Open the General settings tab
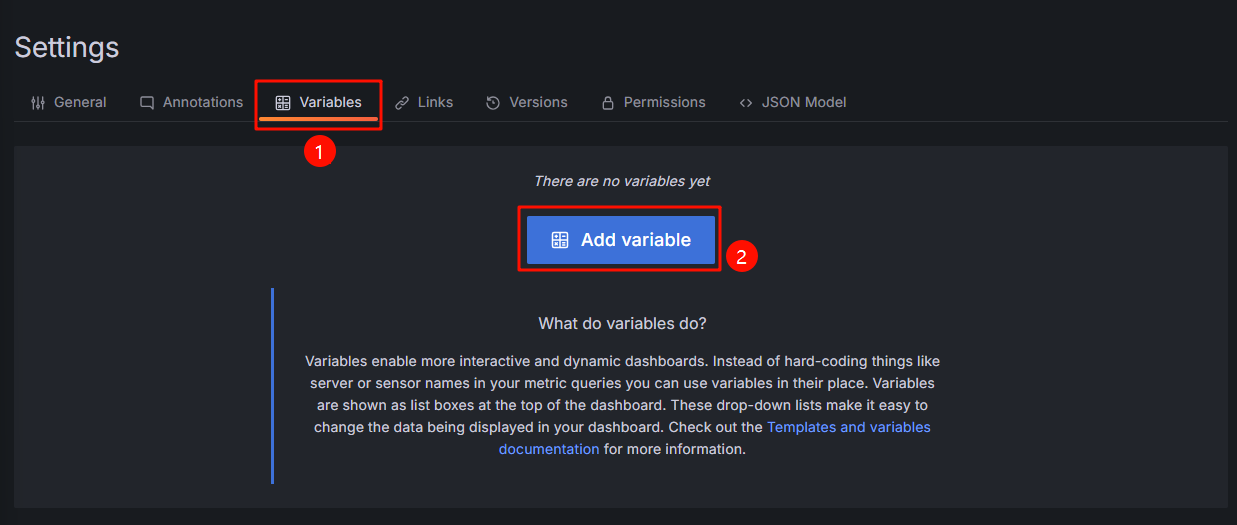1237x525 pixels. (69, 102)
